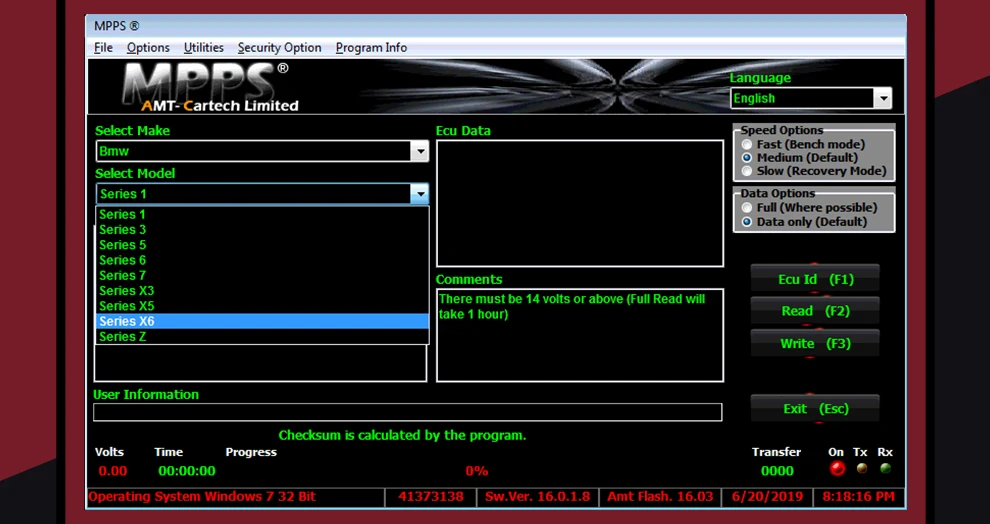Click the 00:00:00 time reading
The height and width of the screenshot is (524, 990).
coord(187,471)
